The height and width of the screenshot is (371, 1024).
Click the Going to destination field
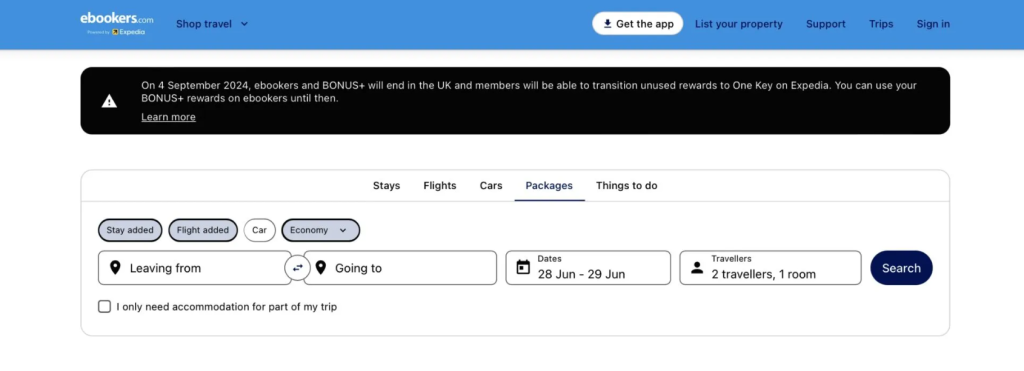tap(400, 268)
